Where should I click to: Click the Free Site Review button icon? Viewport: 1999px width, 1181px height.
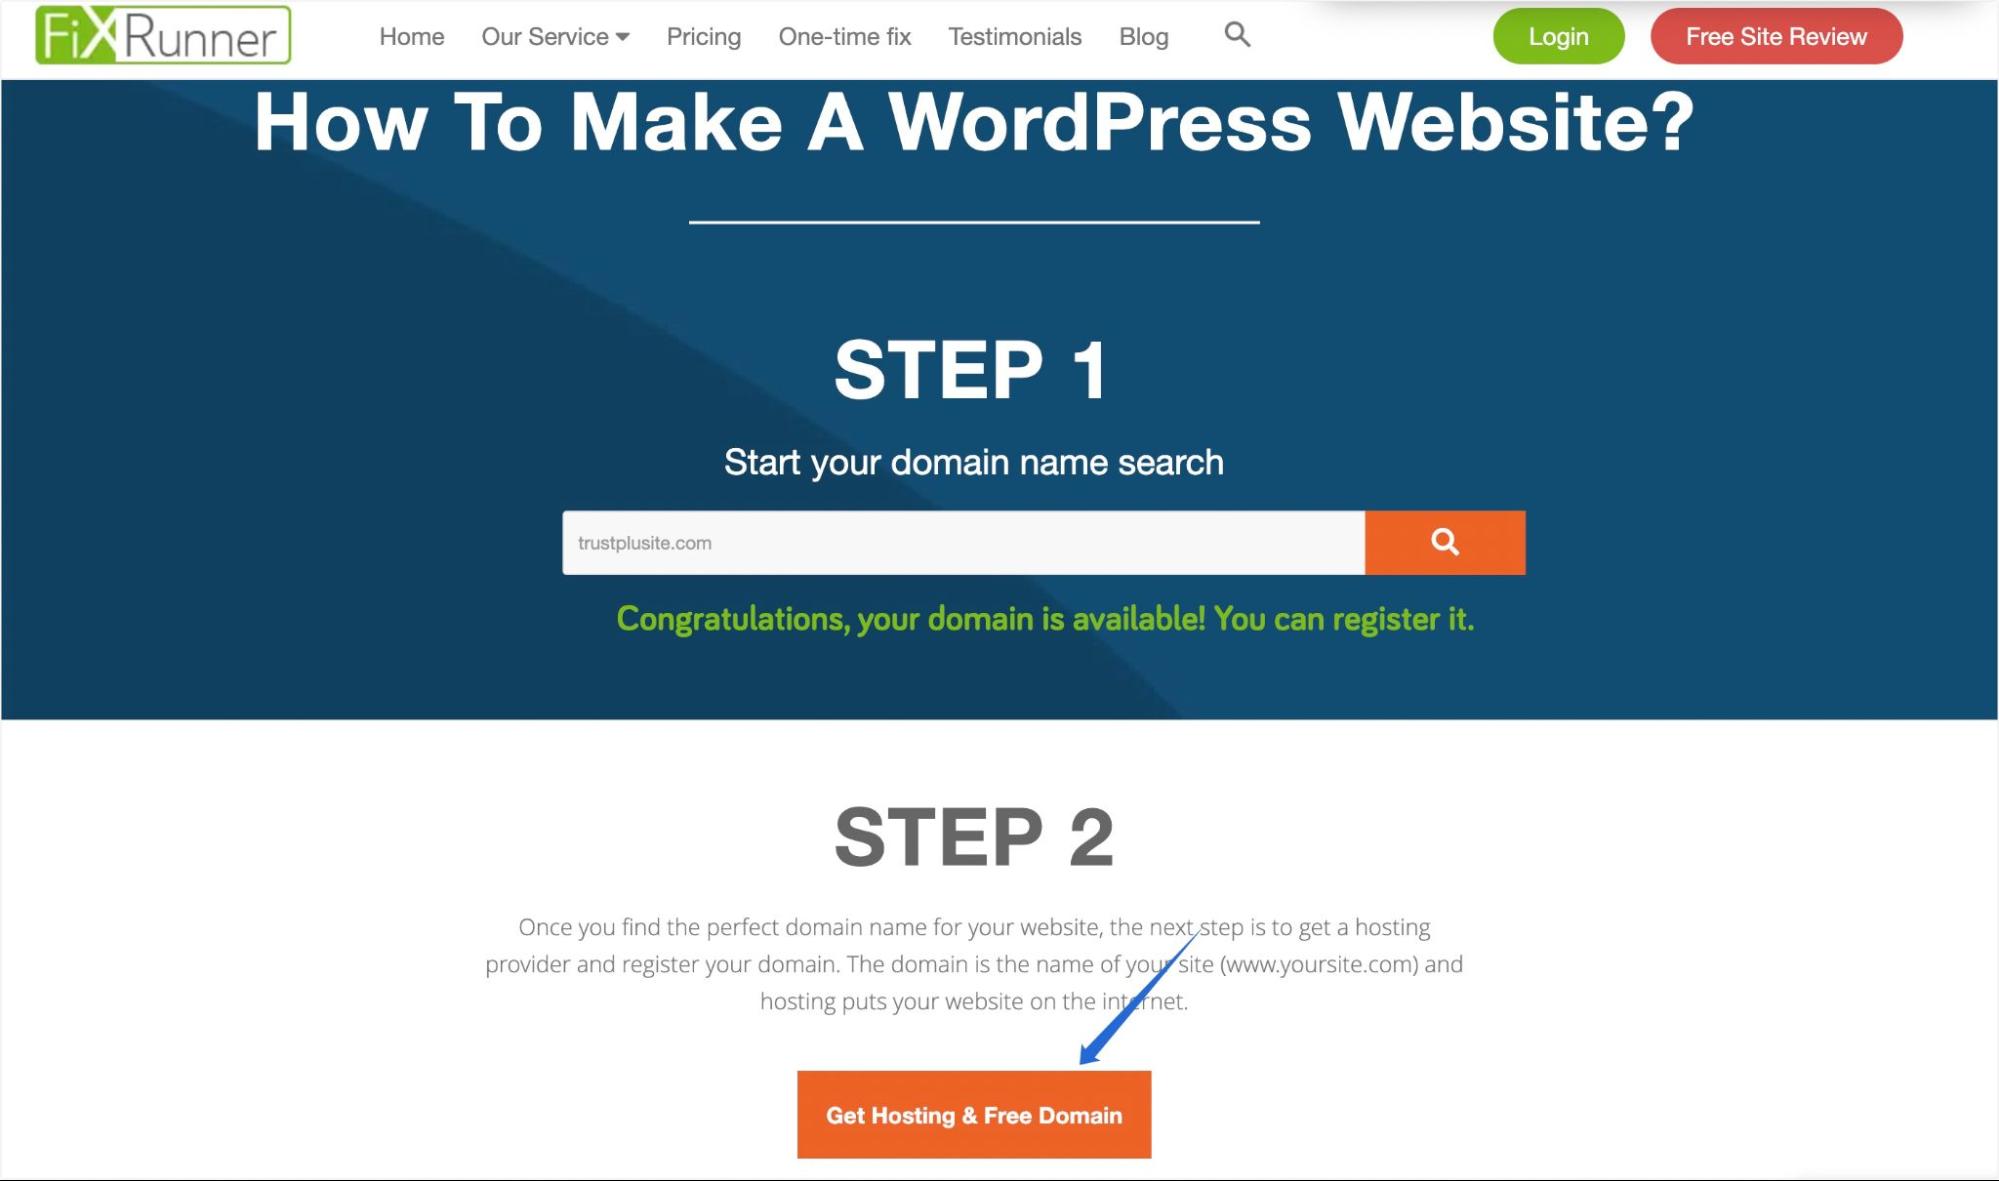tap(1775, 35)
